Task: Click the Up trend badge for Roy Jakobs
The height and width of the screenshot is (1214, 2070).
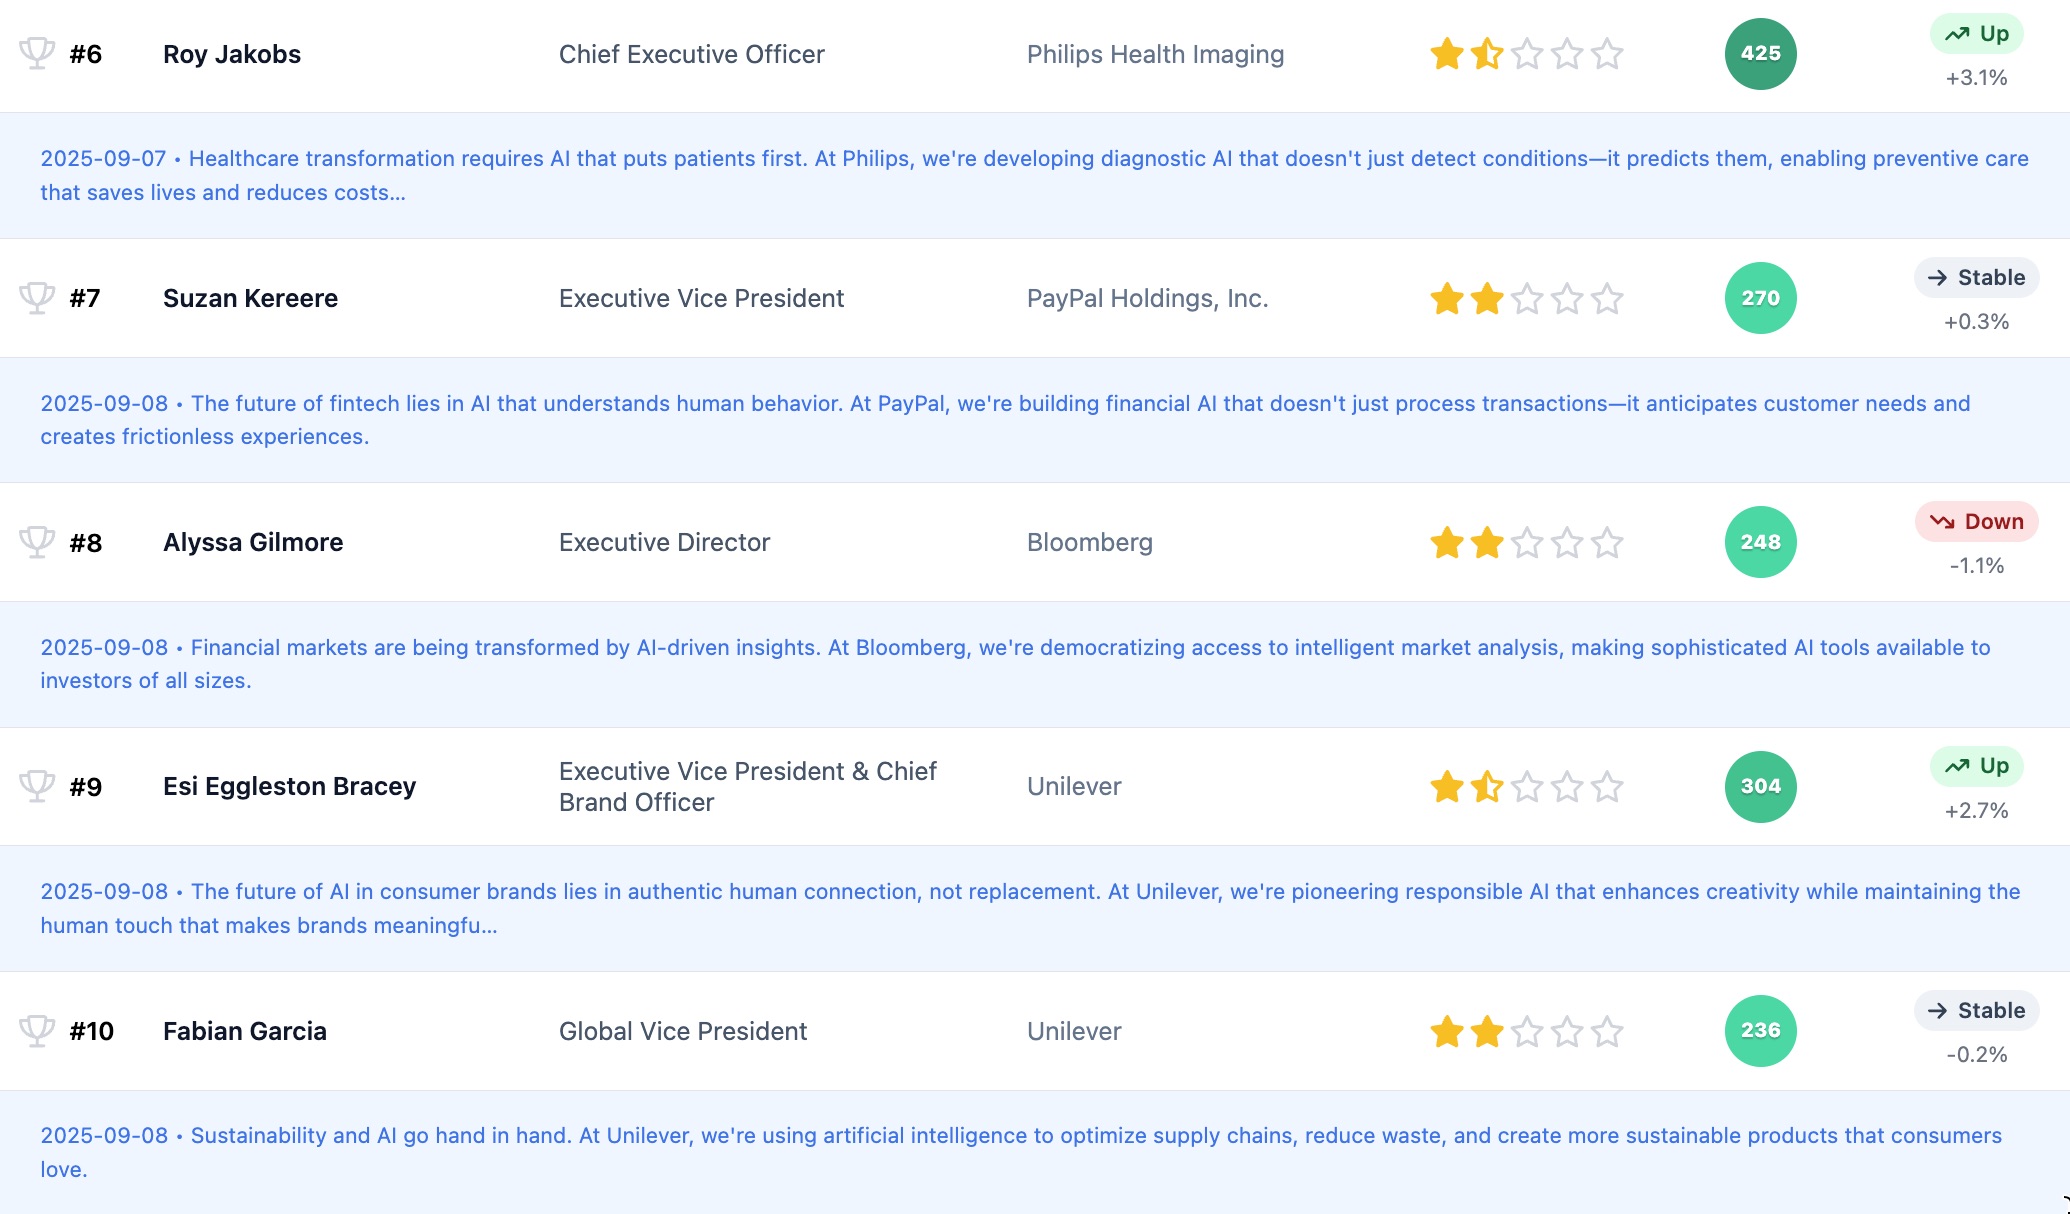Action: (1976, 34)
